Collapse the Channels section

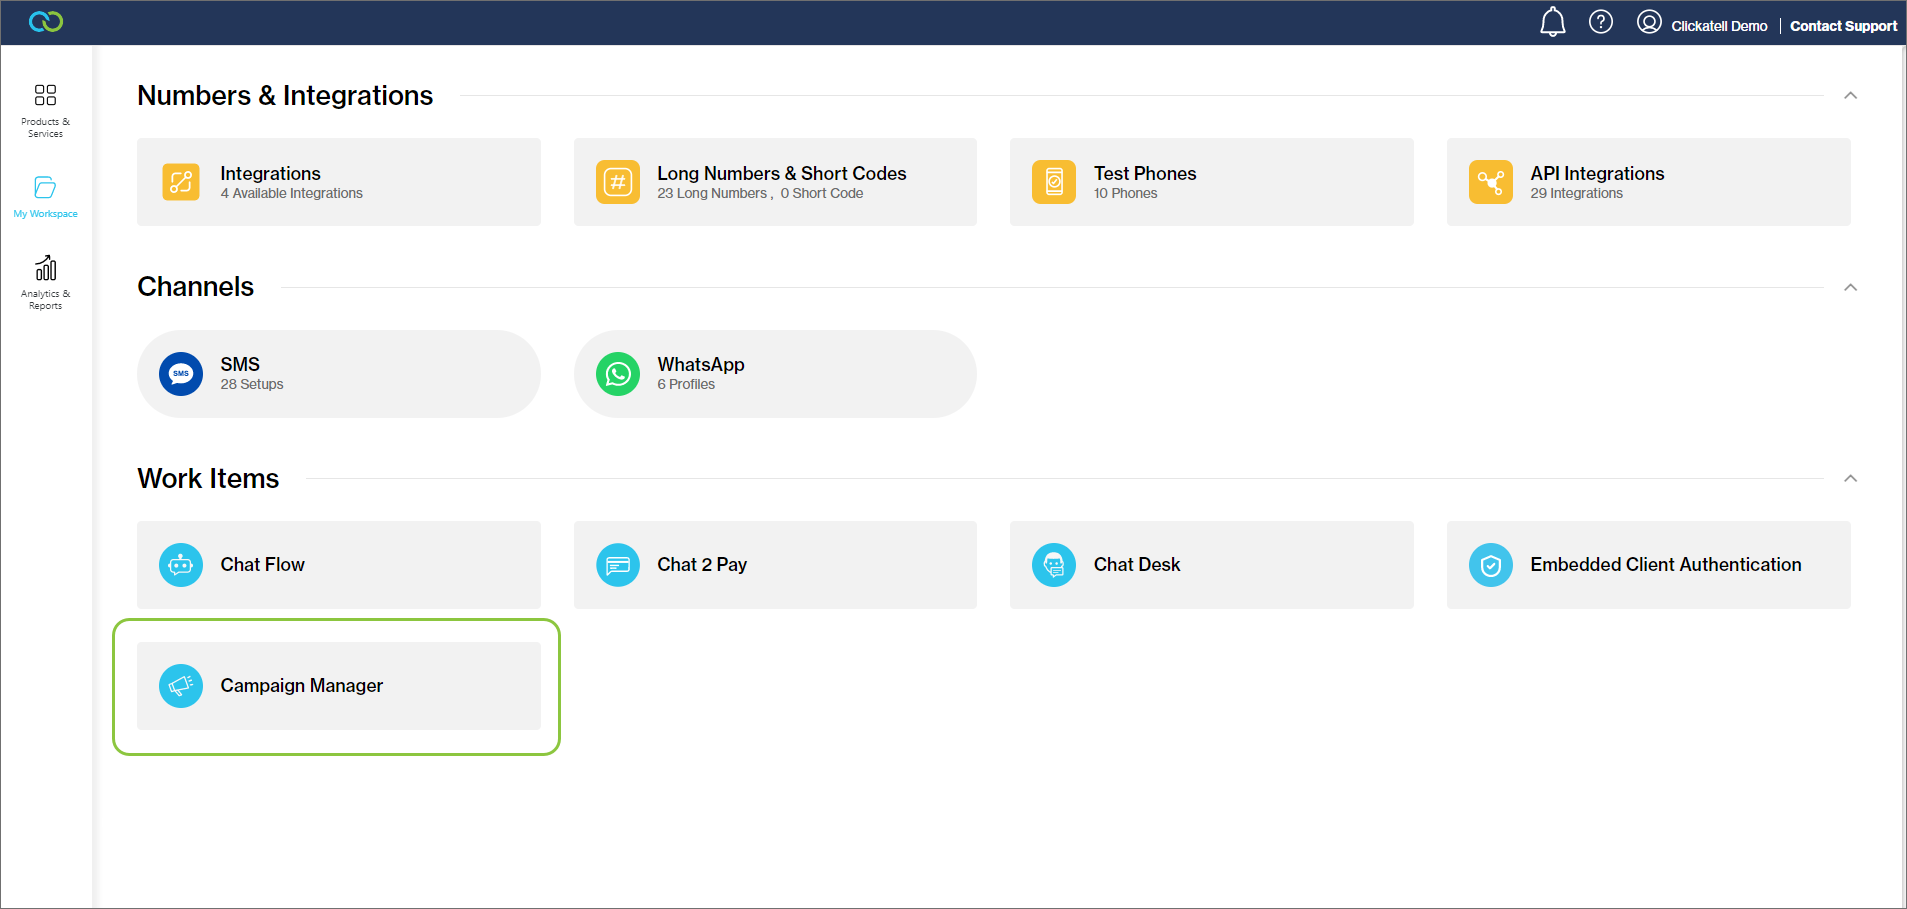point(1850,288)
